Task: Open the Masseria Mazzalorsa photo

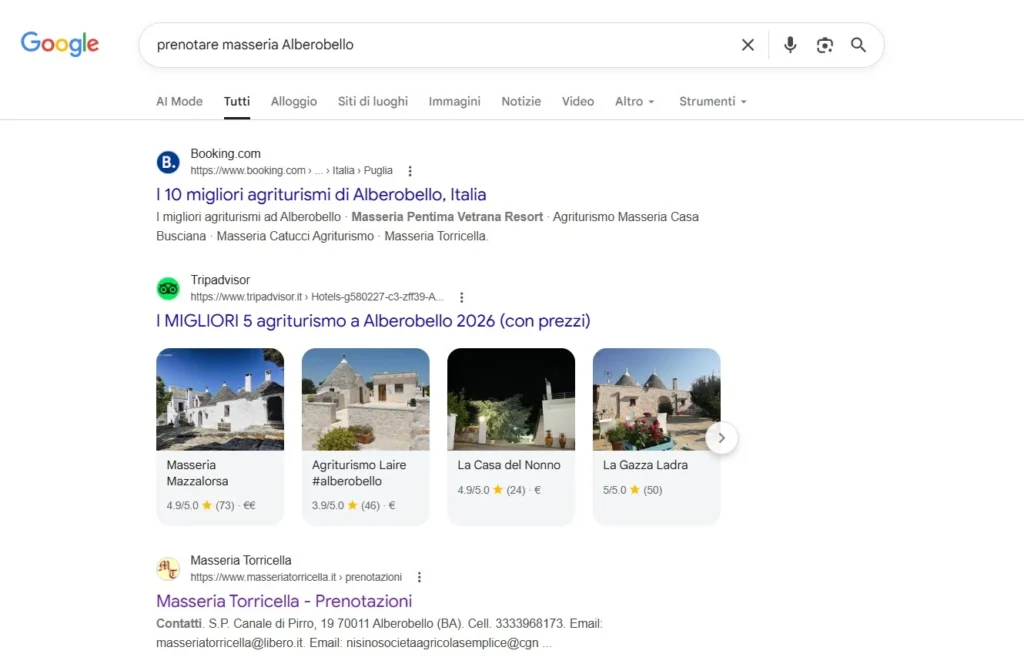Action: click(220, 399)
